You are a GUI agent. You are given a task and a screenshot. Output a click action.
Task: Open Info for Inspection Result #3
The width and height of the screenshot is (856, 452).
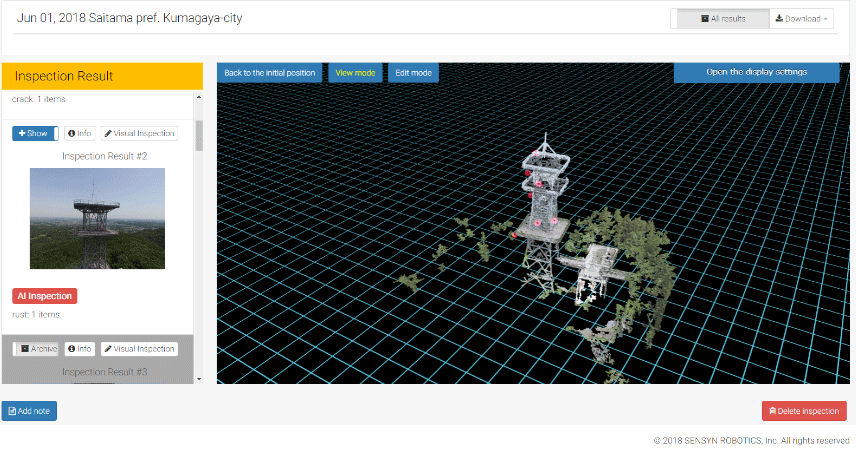click(x=80, y=349)
